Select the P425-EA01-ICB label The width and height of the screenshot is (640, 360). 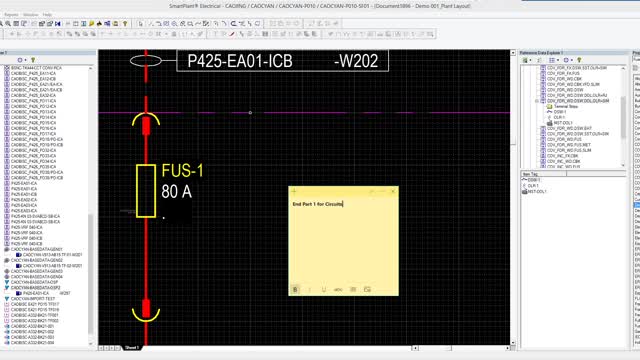click(240, 61)
